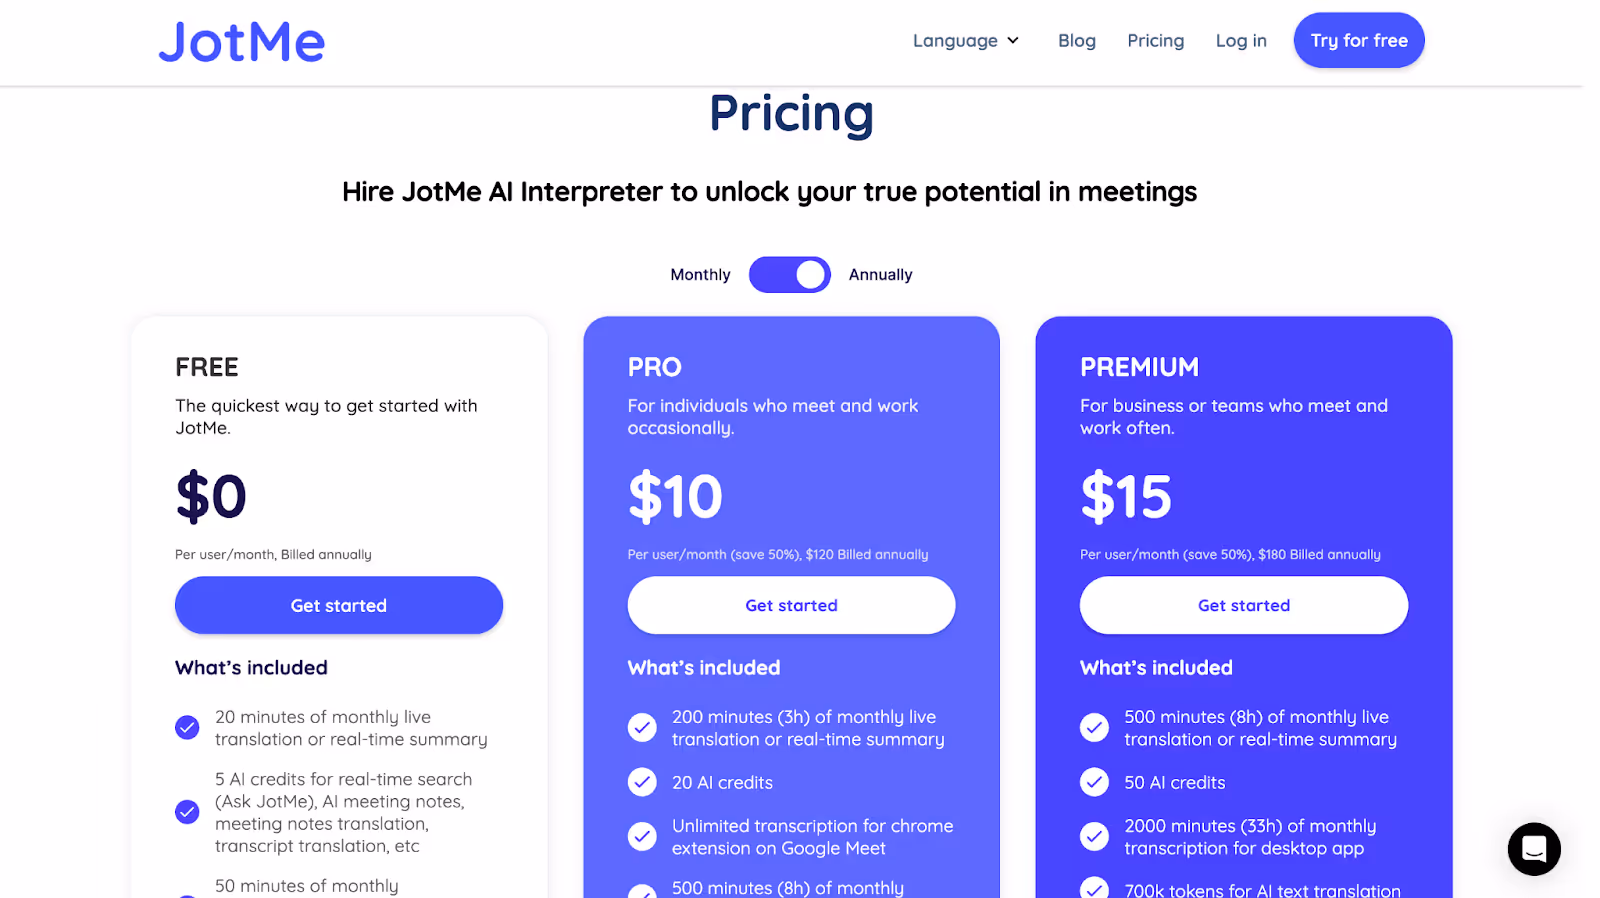Click the Annually label

pos(880,274)
